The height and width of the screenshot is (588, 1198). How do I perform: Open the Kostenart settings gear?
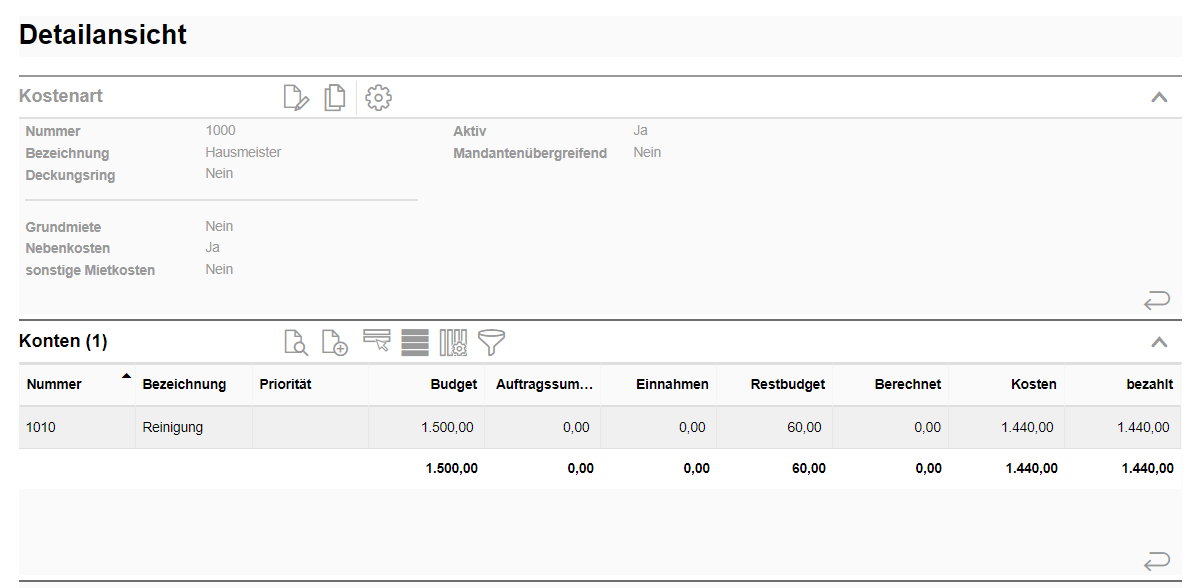[379, 97]
